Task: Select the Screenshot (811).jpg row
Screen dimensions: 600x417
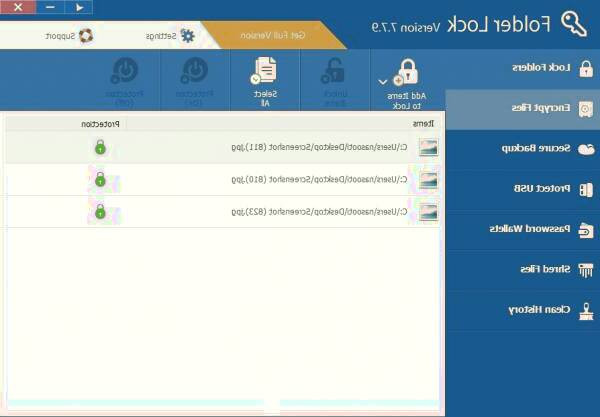Action: (x=223, y=147)
